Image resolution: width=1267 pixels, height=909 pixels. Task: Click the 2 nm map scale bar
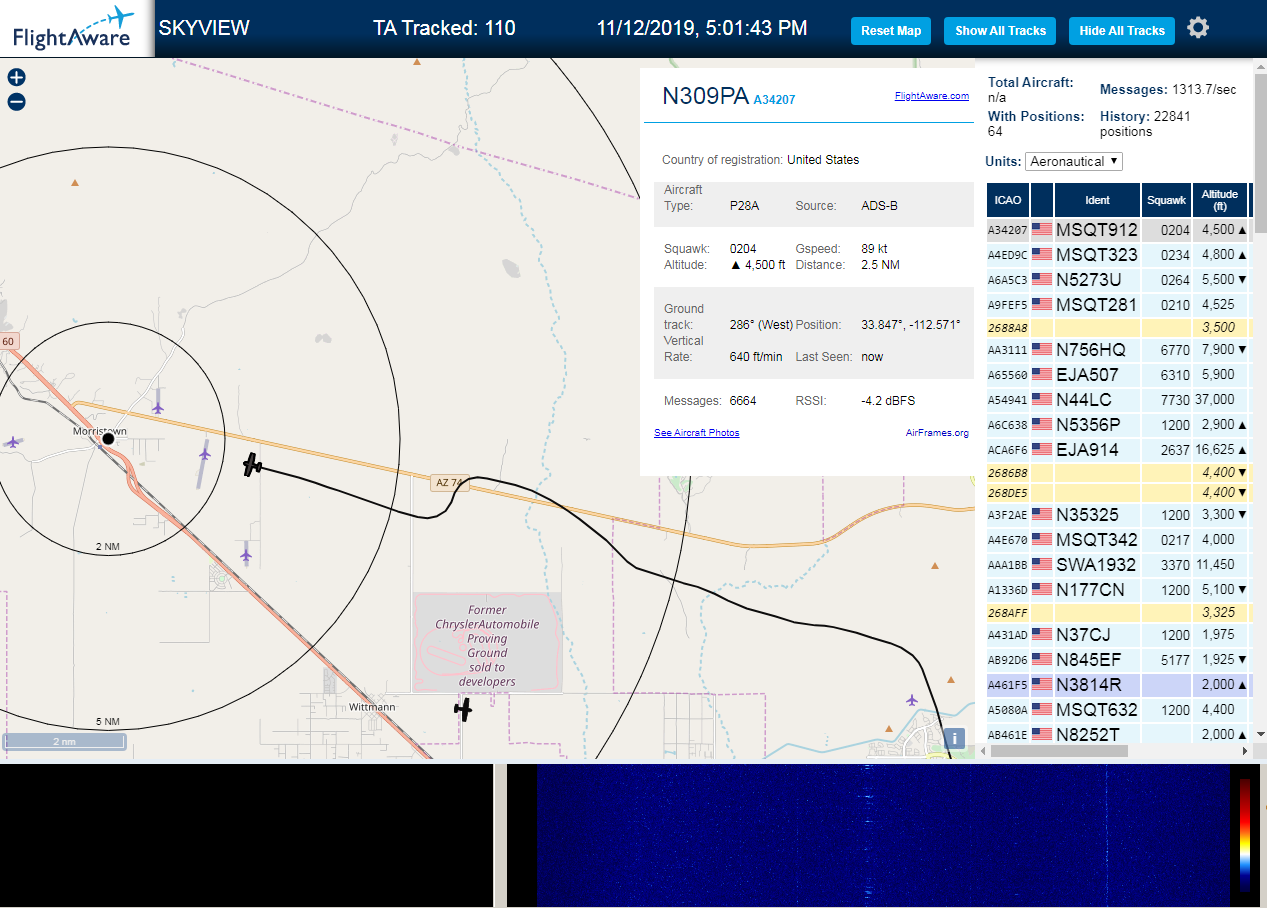tap(64, 742)
